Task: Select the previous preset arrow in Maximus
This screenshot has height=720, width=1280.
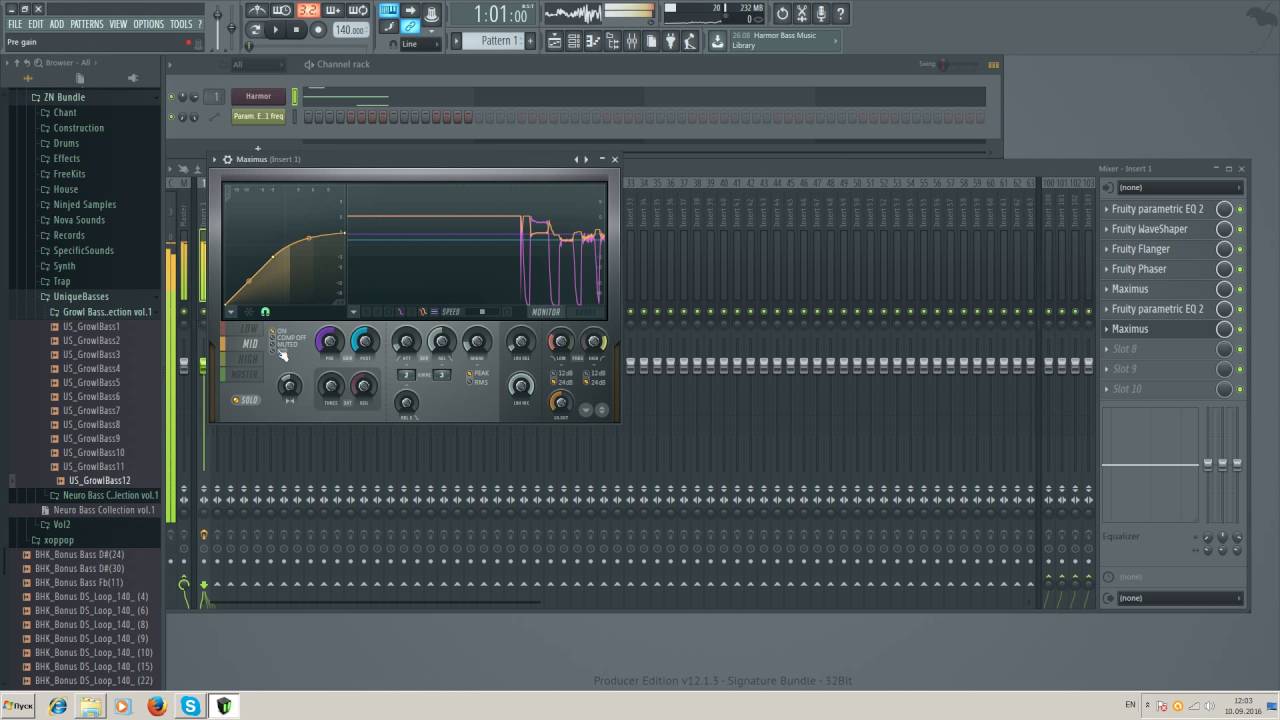Action: pos(576,159)
